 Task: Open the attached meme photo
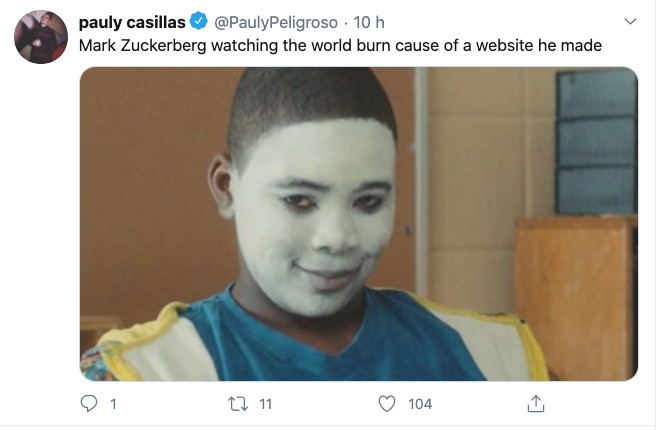359,224
